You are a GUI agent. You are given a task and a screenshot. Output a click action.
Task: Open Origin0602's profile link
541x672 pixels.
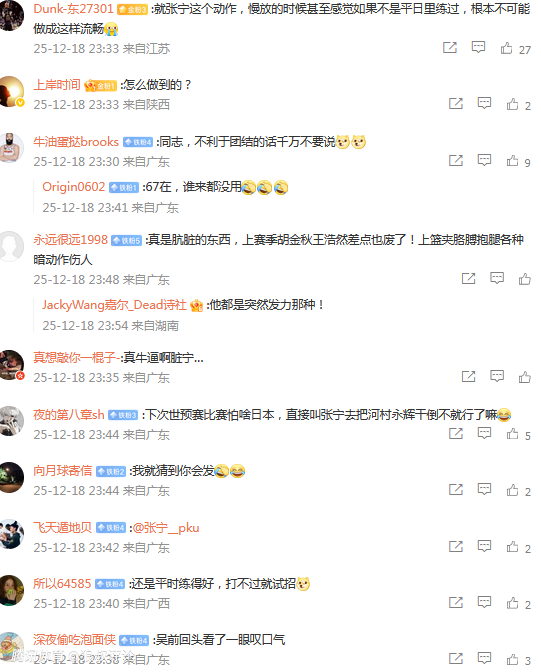point(73,187)
